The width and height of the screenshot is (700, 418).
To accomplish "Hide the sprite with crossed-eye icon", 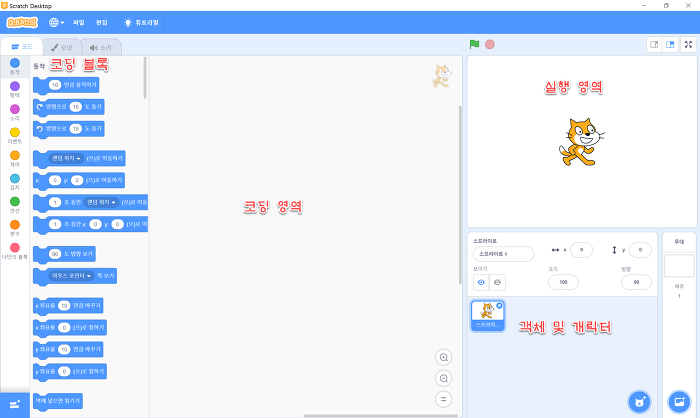I will pyautogui.click(x=497, y=282).
